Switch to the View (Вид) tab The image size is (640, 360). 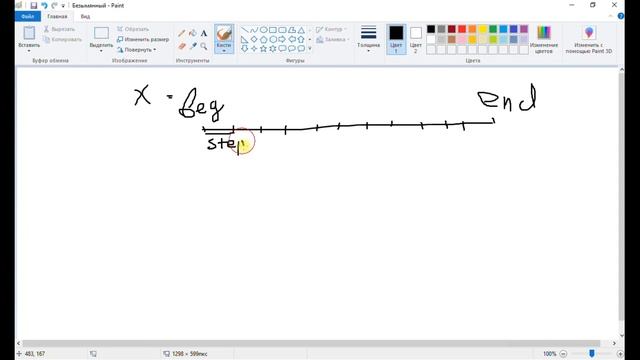click(x=85, y=16)
